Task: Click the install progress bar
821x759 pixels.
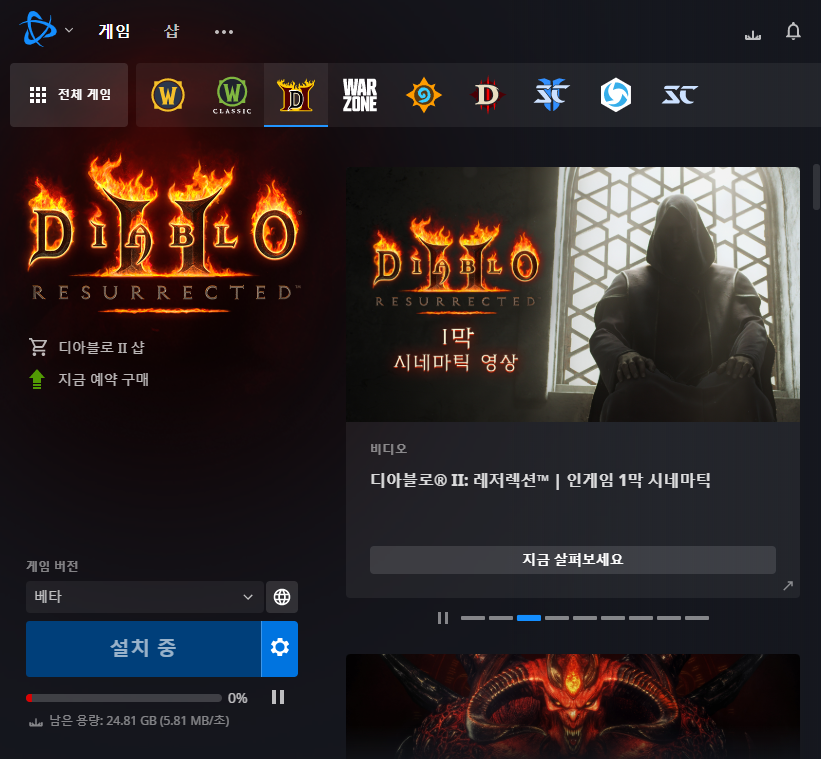Action: point(124,698)
